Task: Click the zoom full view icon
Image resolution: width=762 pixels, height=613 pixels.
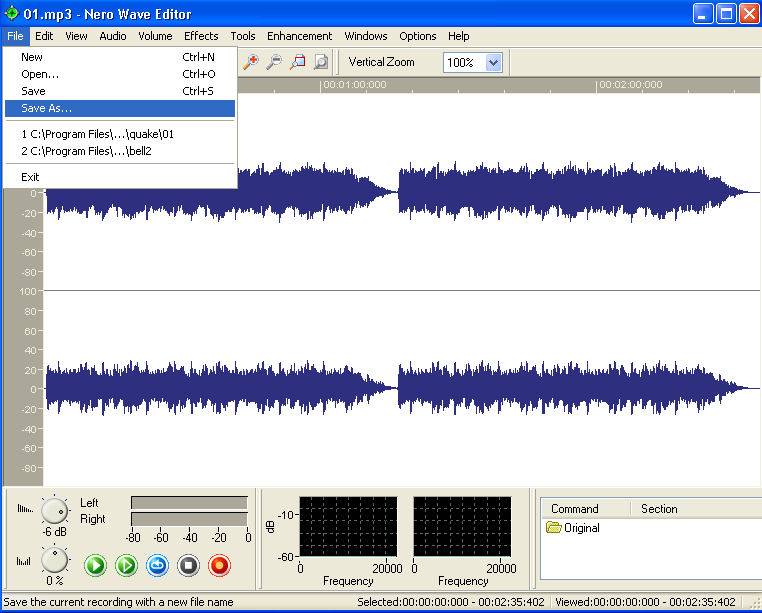Action: (320, 62)
